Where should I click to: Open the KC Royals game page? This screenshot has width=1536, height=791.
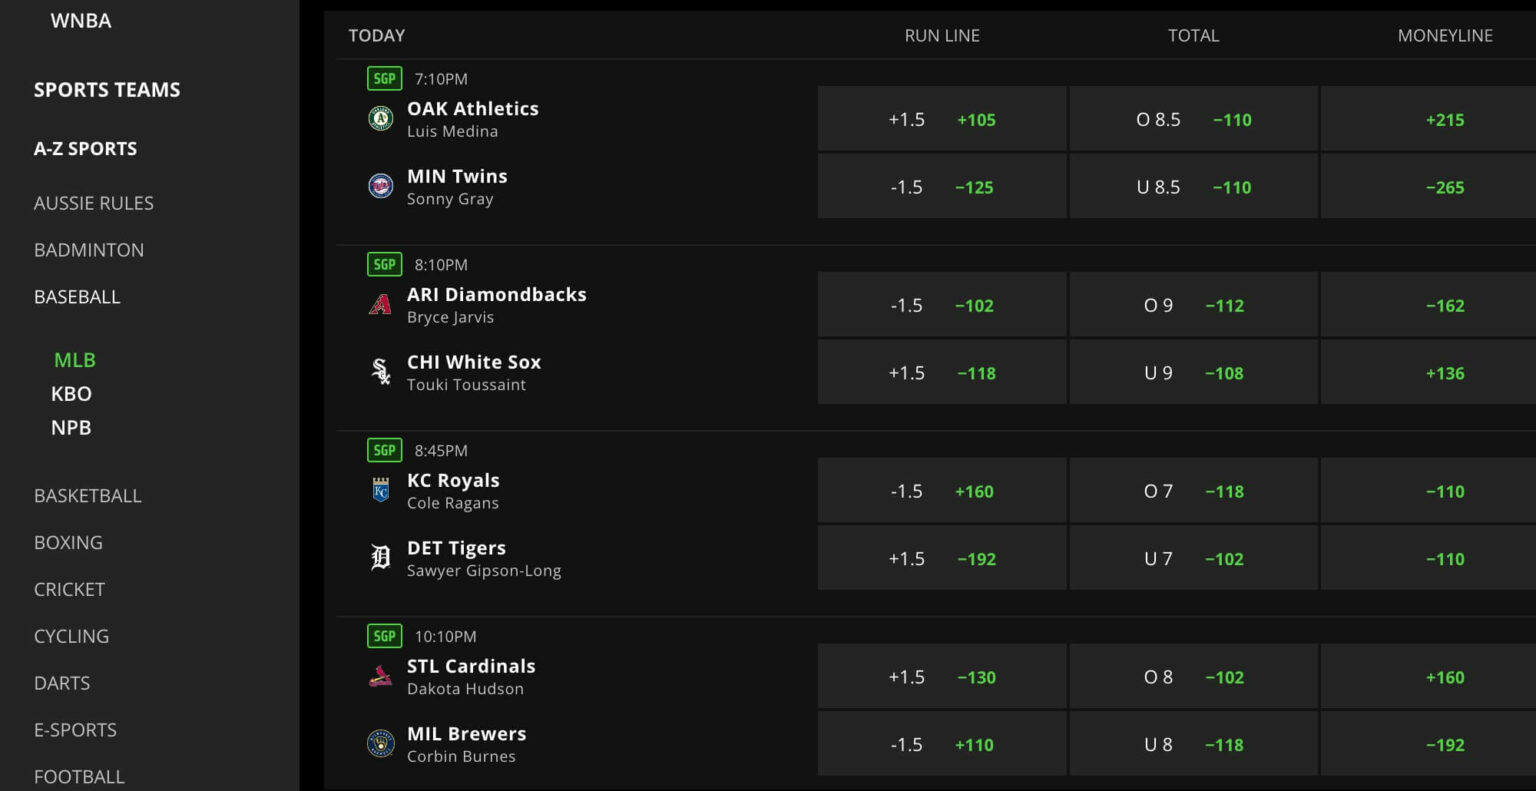coord(453,481)
